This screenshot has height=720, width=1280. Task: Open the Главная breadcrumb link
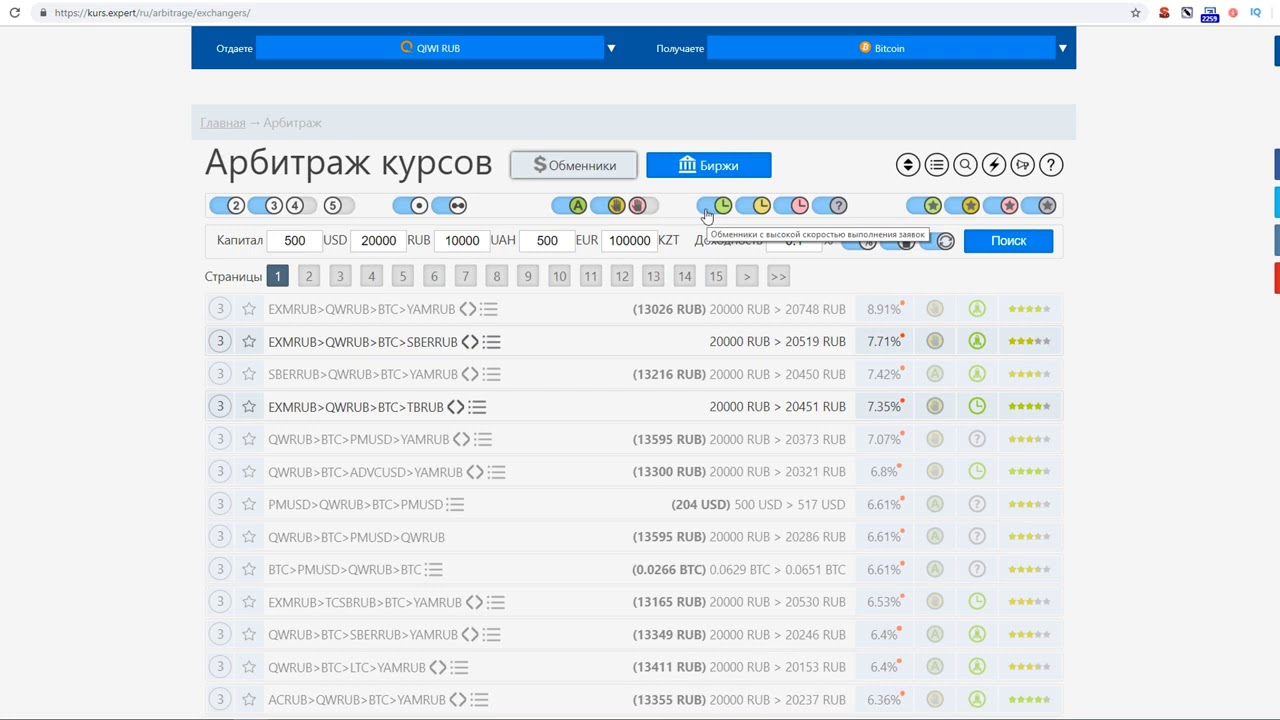[x=222, y=123]
